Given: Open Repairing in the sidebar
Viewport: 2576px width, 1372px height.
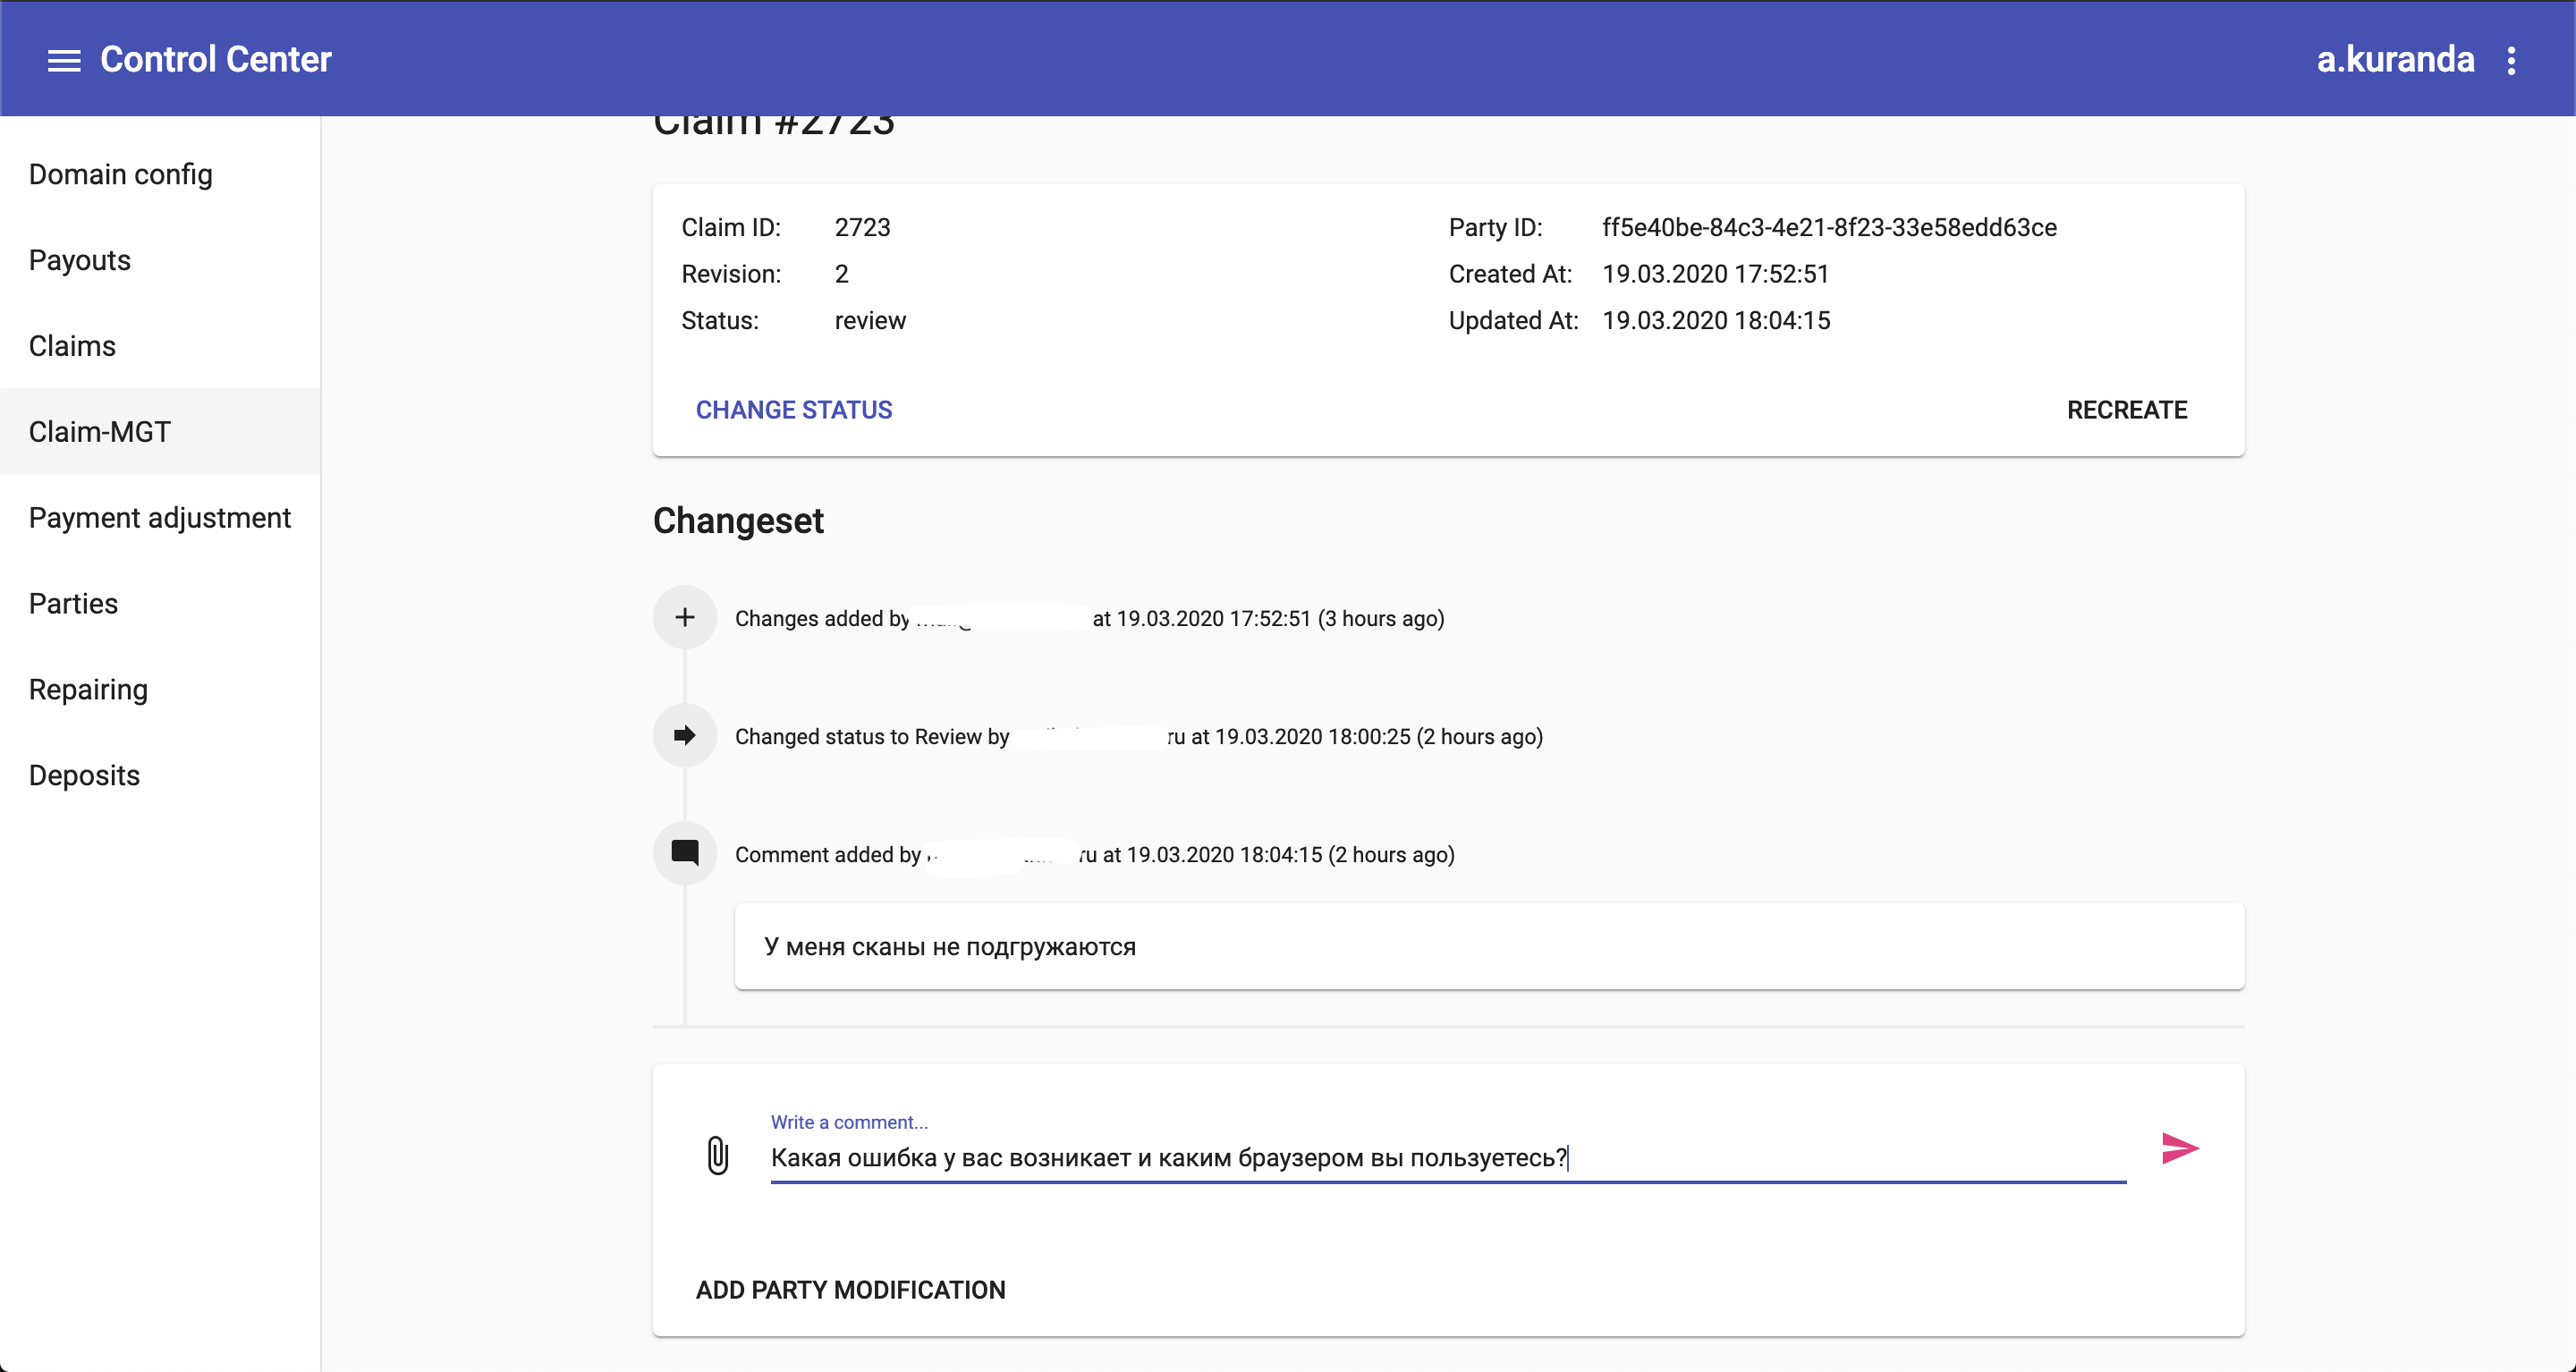Looking at the screenshot, I should (160, 689).
